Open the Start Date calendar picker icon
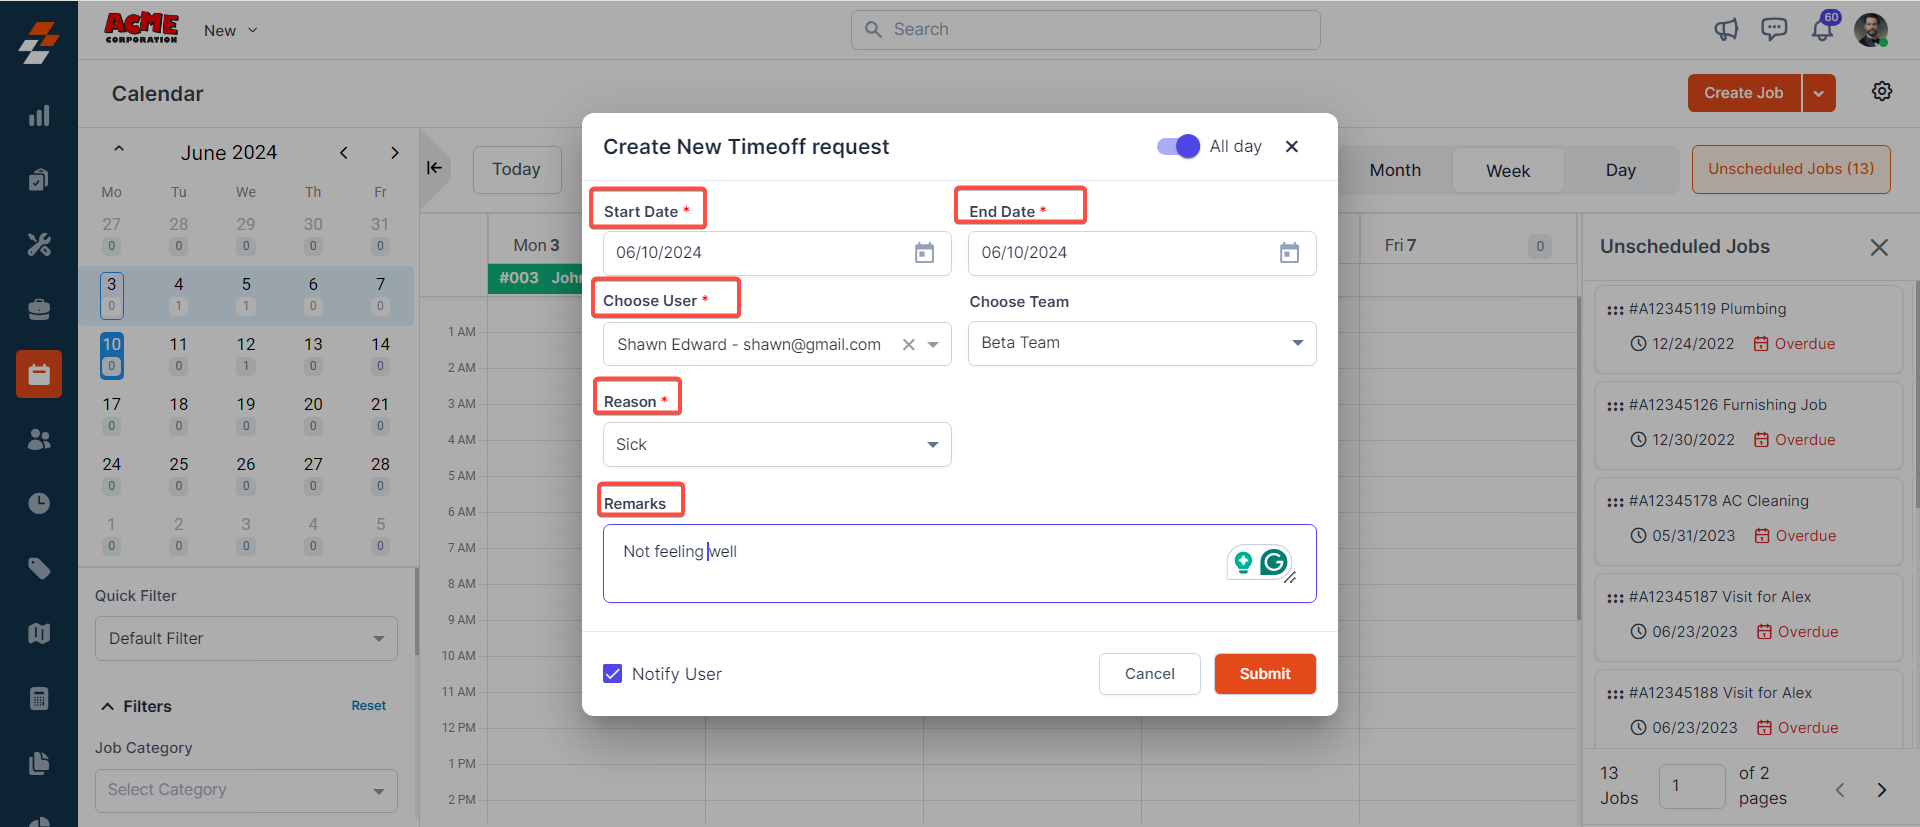Image resolution: width=1920 pixels, height=827 pixels. [x=924, y=253]
